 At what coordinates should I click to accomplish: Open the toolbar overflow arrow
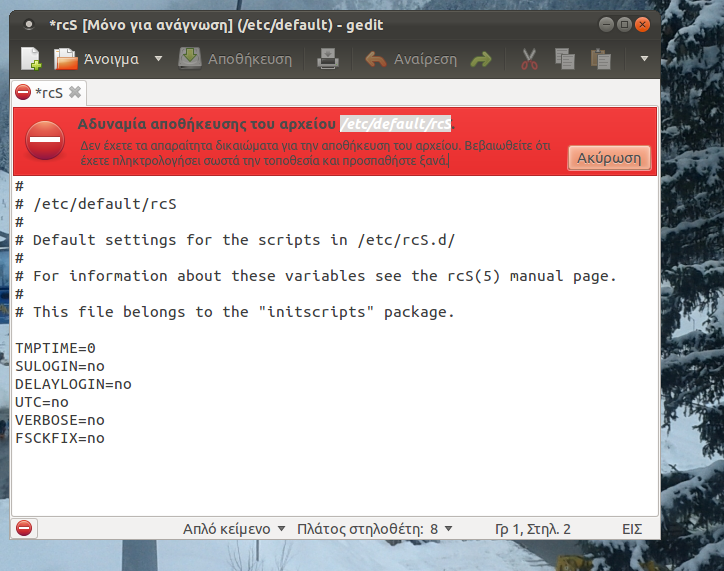click(x=644, y=59)
